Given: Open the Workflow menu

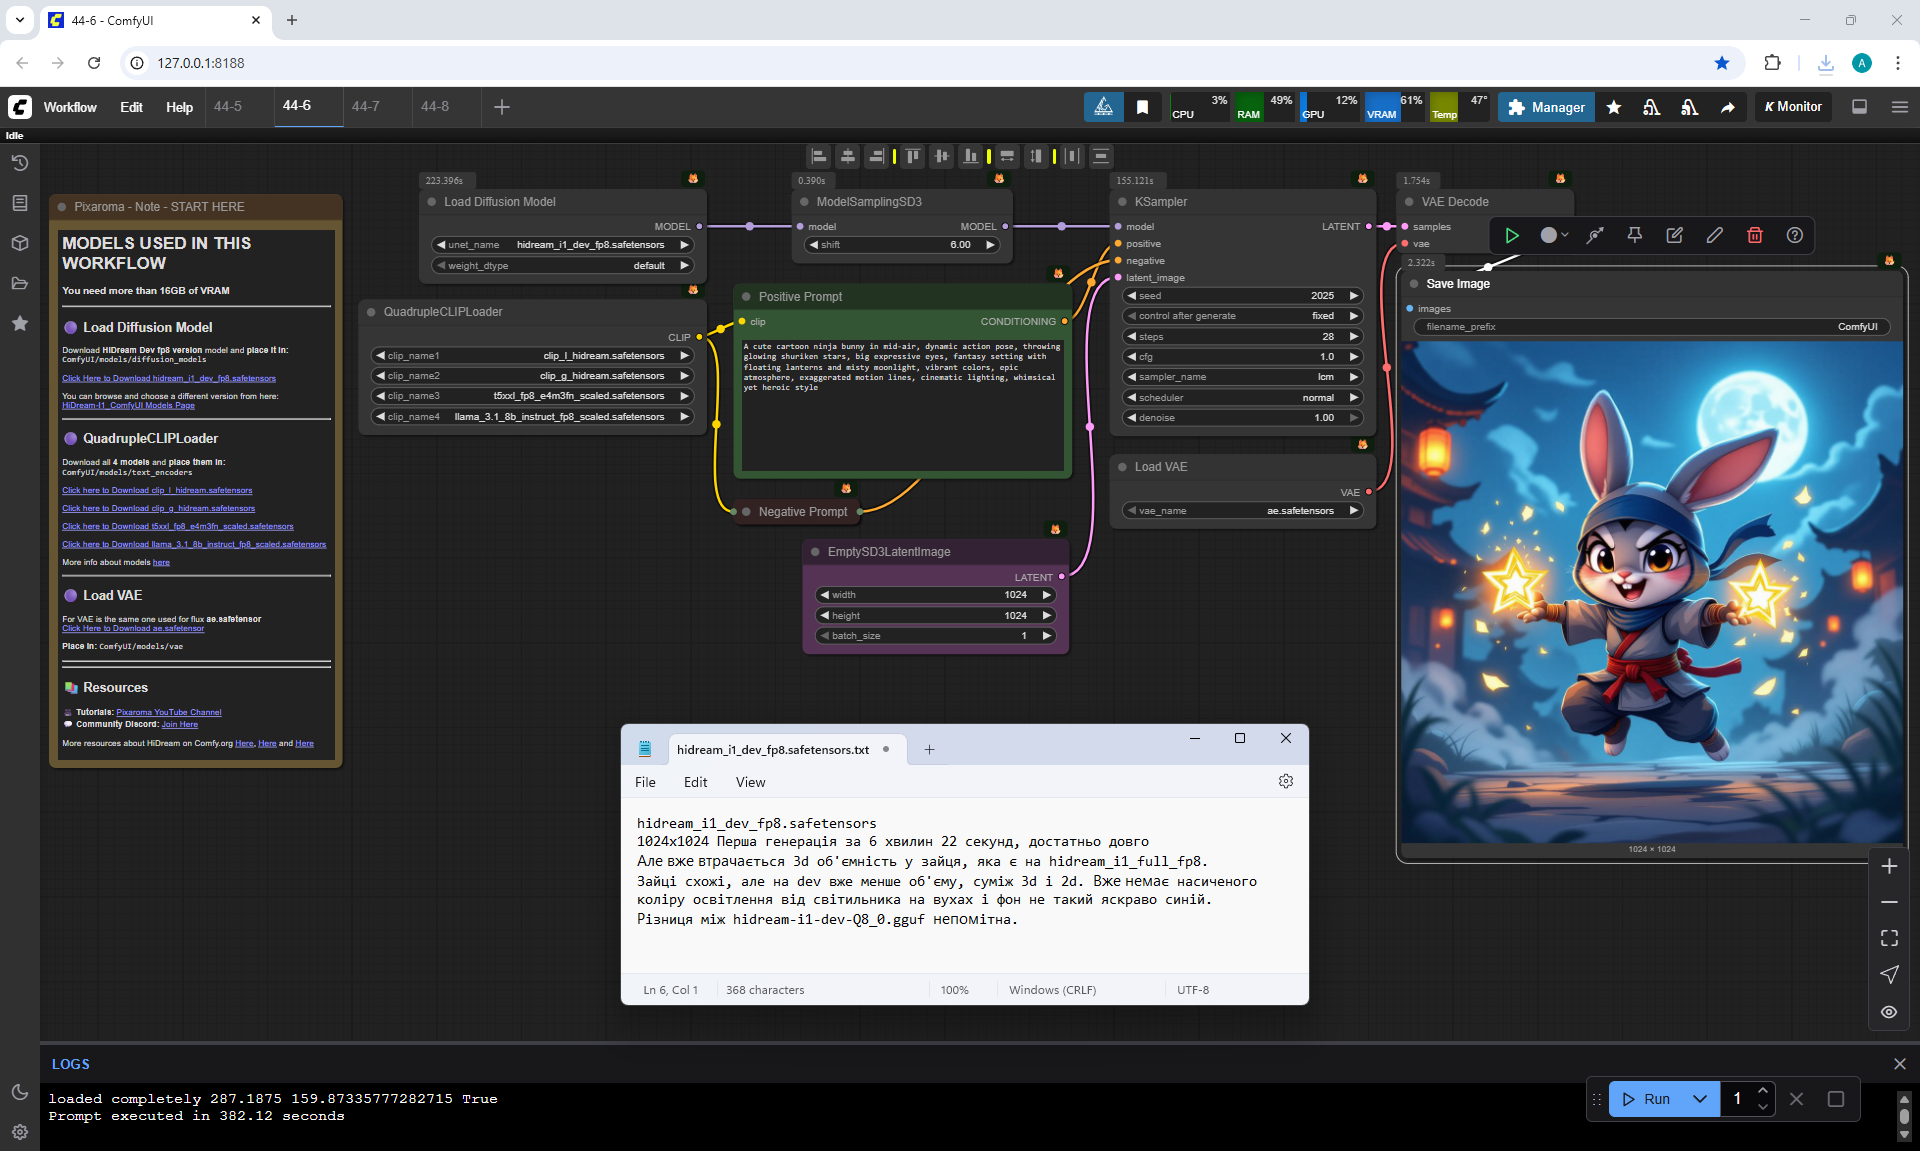Looking at the screenshot, I should point(70,107).
